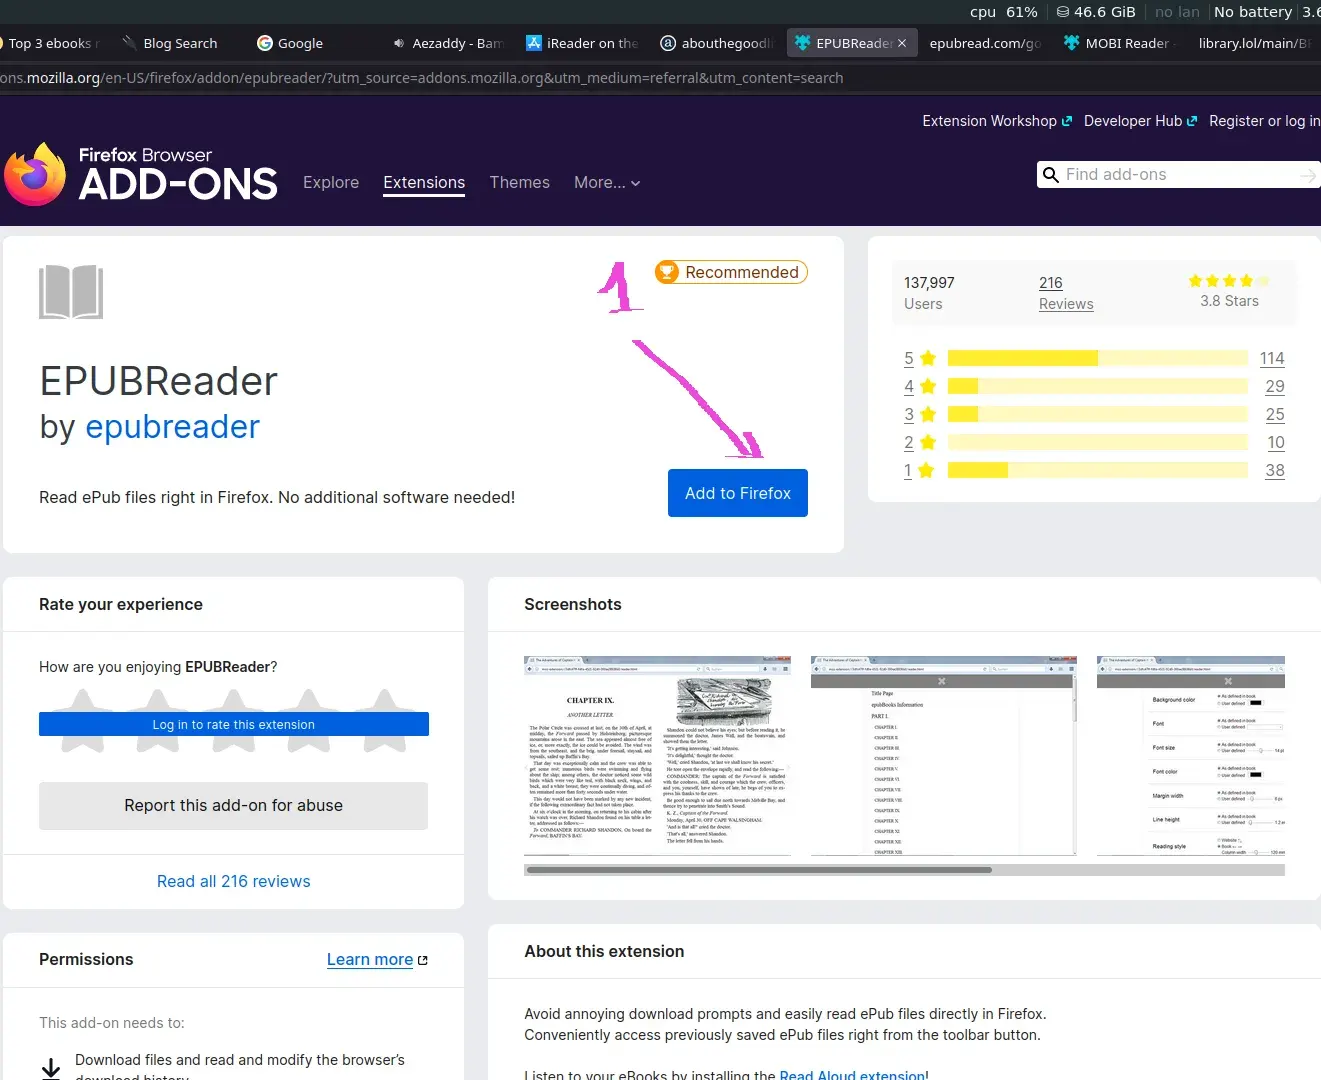This screenshot has height=1080, width=1321.
Task: Switch to the Google tab
Action: point(290,43)
